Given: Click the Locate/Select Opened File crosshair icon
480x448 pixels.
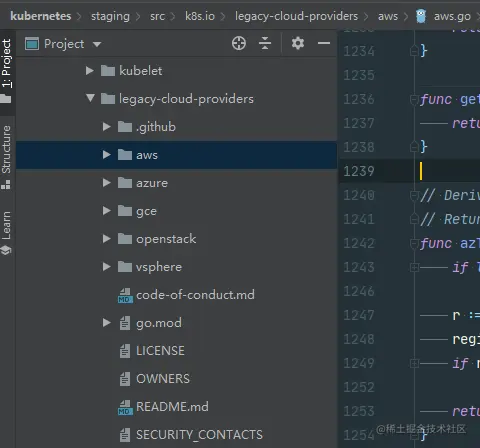Looking at the screenshot, I should [x=239, y=43].
